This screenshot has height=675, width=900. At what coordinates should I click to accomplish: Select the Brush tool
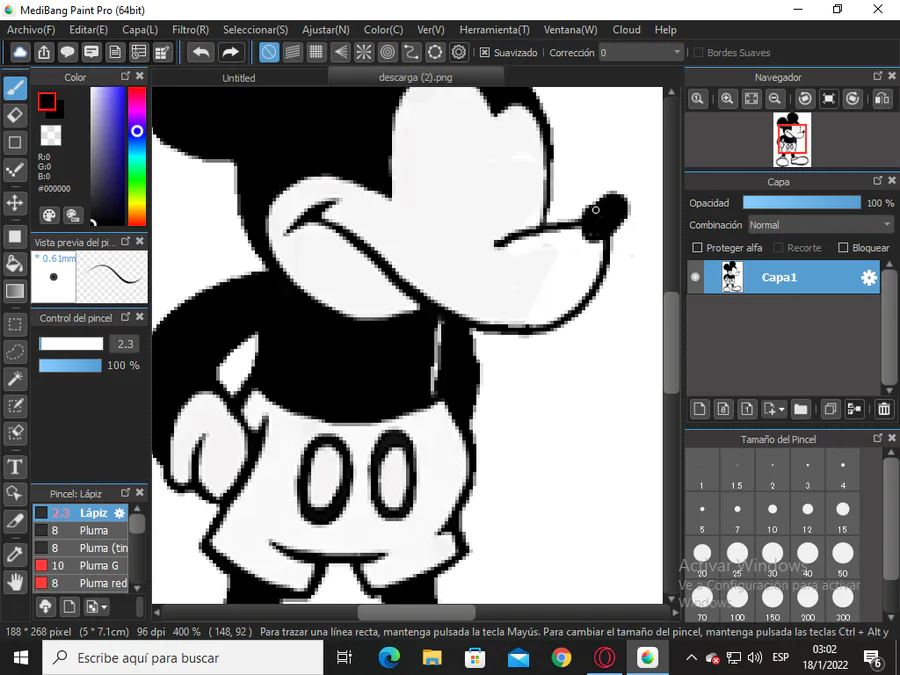pyautogui.click(x=15, y=88)
